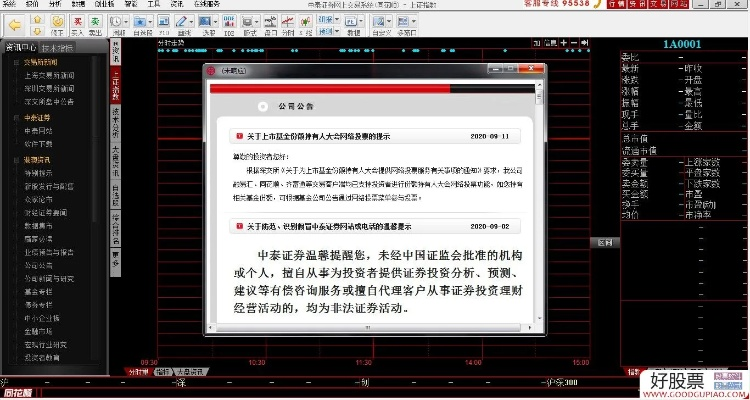Click the 区间 button beside the chart
Screen dimensions: 750x400
point(605,243)
